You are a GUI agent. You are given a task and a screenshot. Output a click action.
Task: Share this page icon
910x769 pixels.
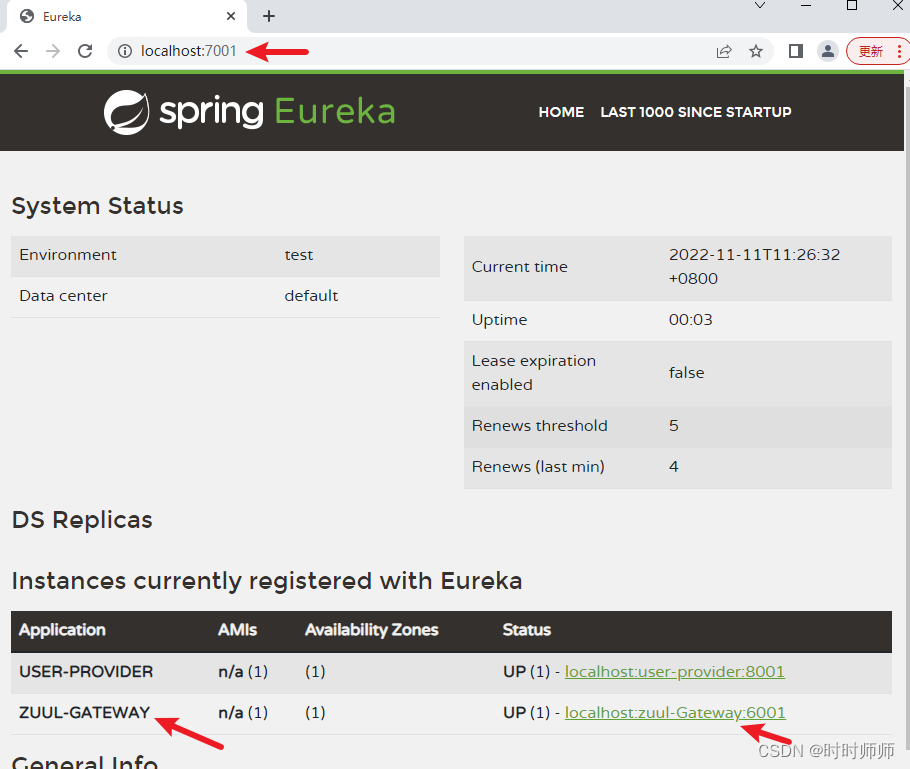click(724, 52)
